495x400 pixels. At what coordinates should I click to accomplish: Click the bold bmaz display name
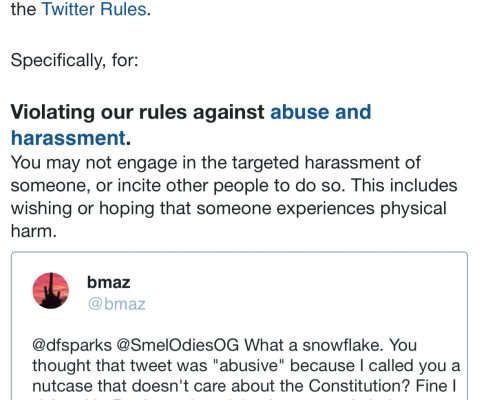(109, 282)
